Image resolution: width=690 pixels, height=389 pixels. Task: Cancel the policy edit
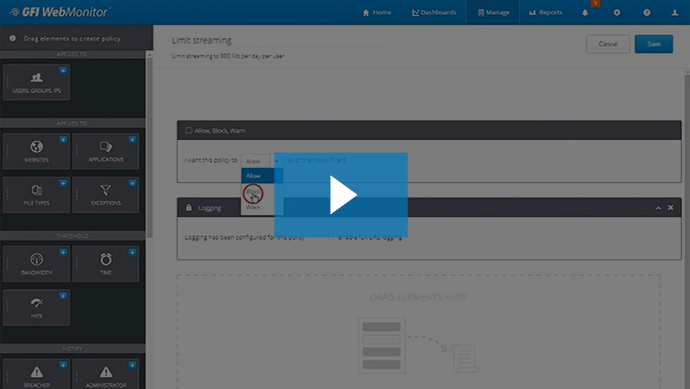tap(608, 44)
